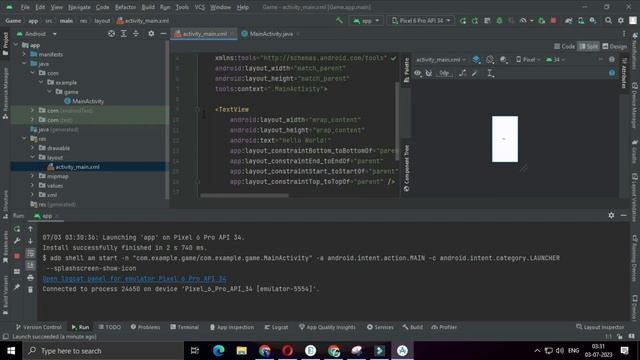640x360 pixels.
Task: Toggle Scroll to the End in Run console
Action: pos(30,265)
